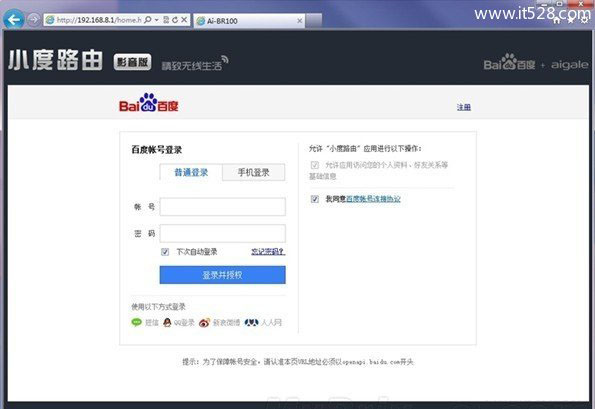
Task: Click the red Baidu logo on login page
Action: pos(149,103)
